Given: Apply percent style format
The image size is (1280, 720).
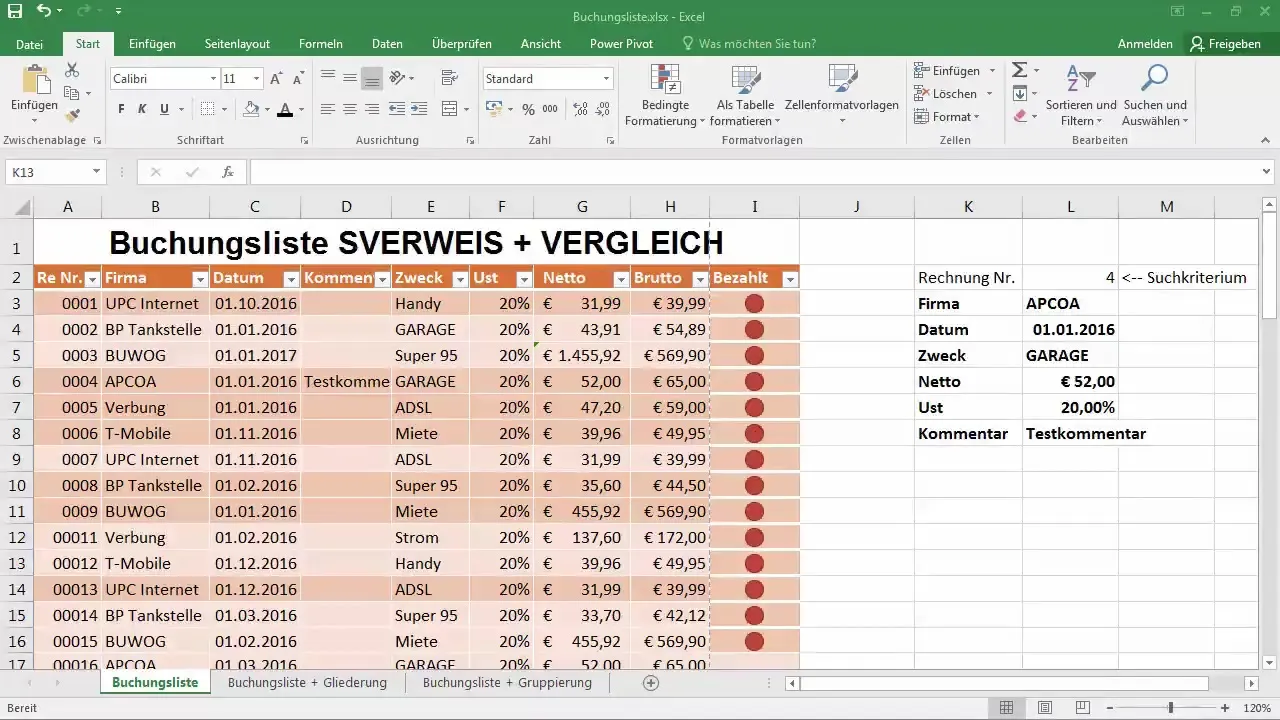Looking at the screenshot, I should (x=527, y=109).
